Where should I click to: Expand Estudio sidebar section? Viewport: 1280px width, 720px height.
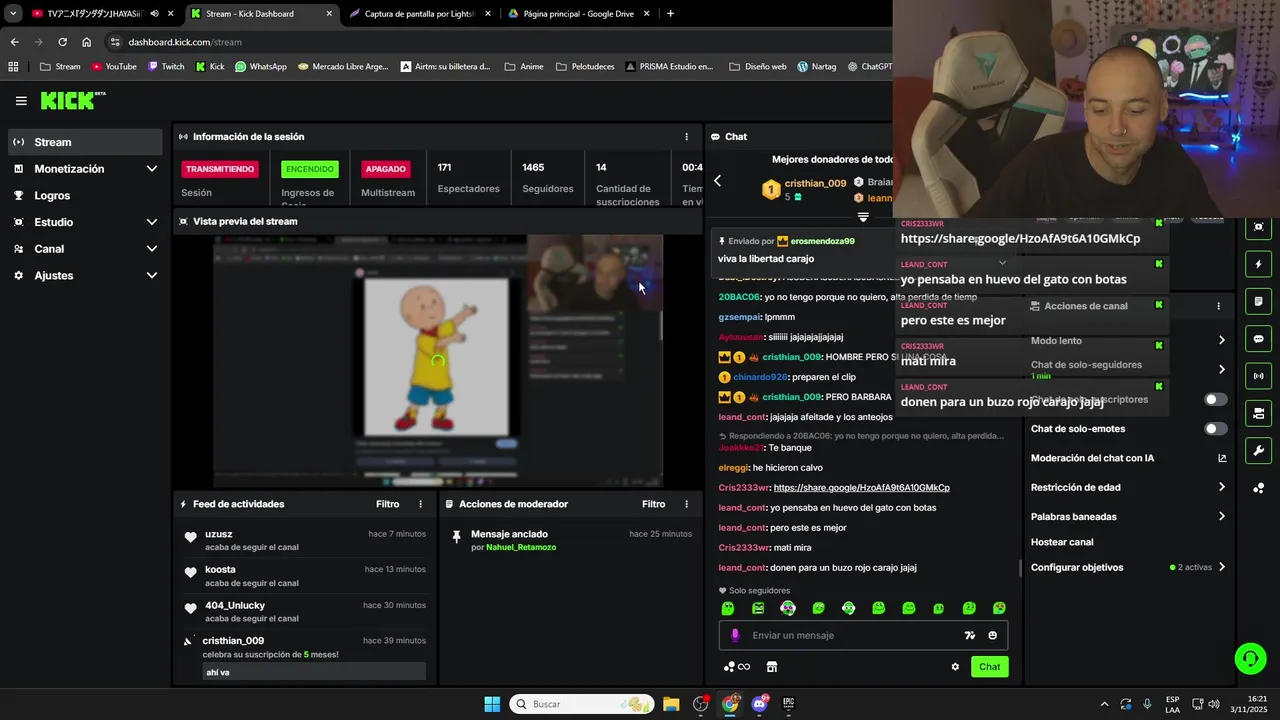[x=152, y=222]
